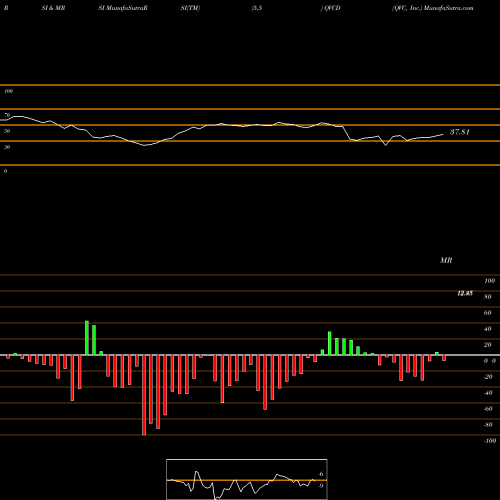Click the ') QVCD' ticker text
This screenshot has width=500, height=500.
(330, 8)
